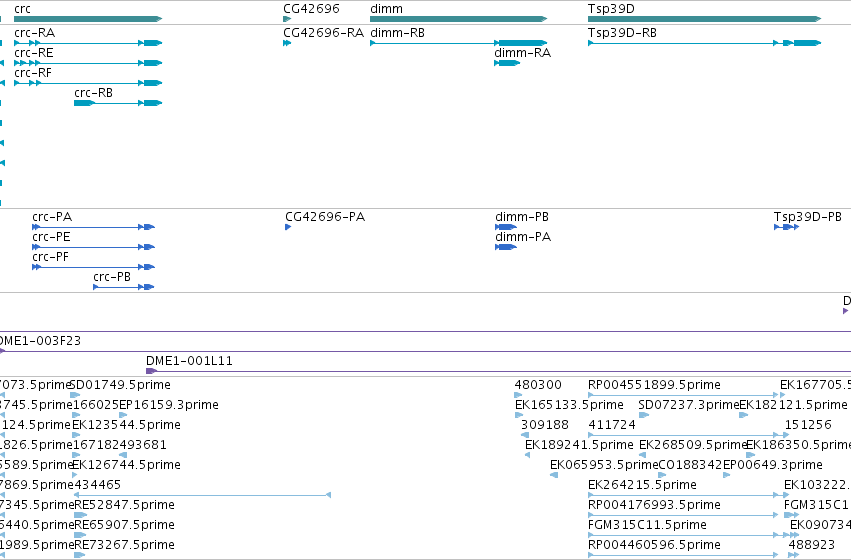
Task: Click EST entry 480300
Action: pos(538,385)
